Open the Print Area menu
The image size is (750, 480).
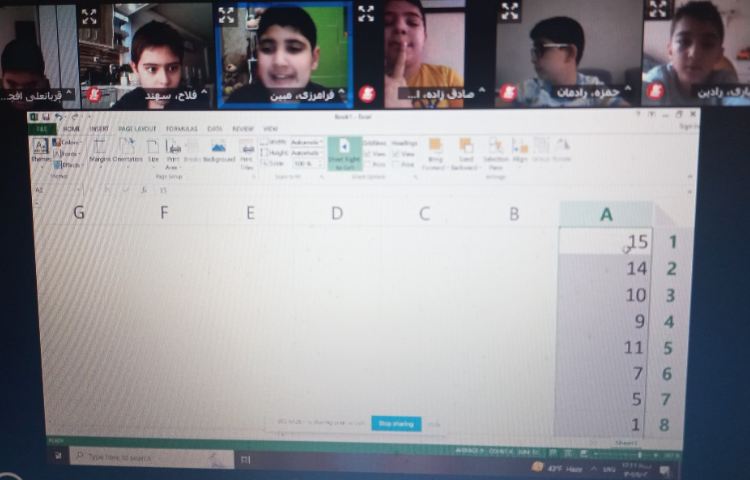tap(172, 153)
